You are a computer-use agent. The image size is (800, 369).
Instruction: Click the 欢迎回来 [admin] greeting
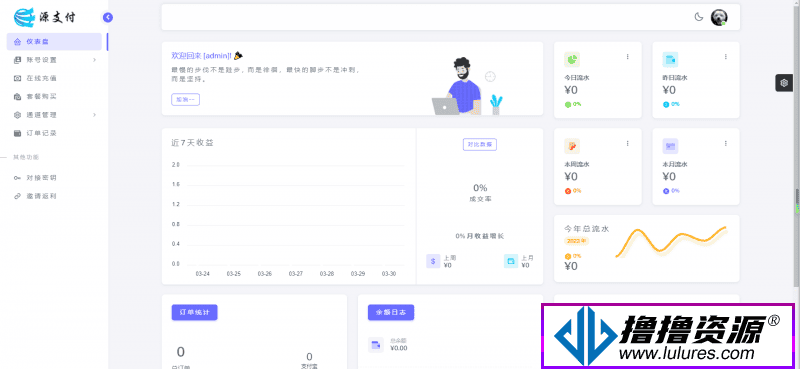tap(202, 55)
